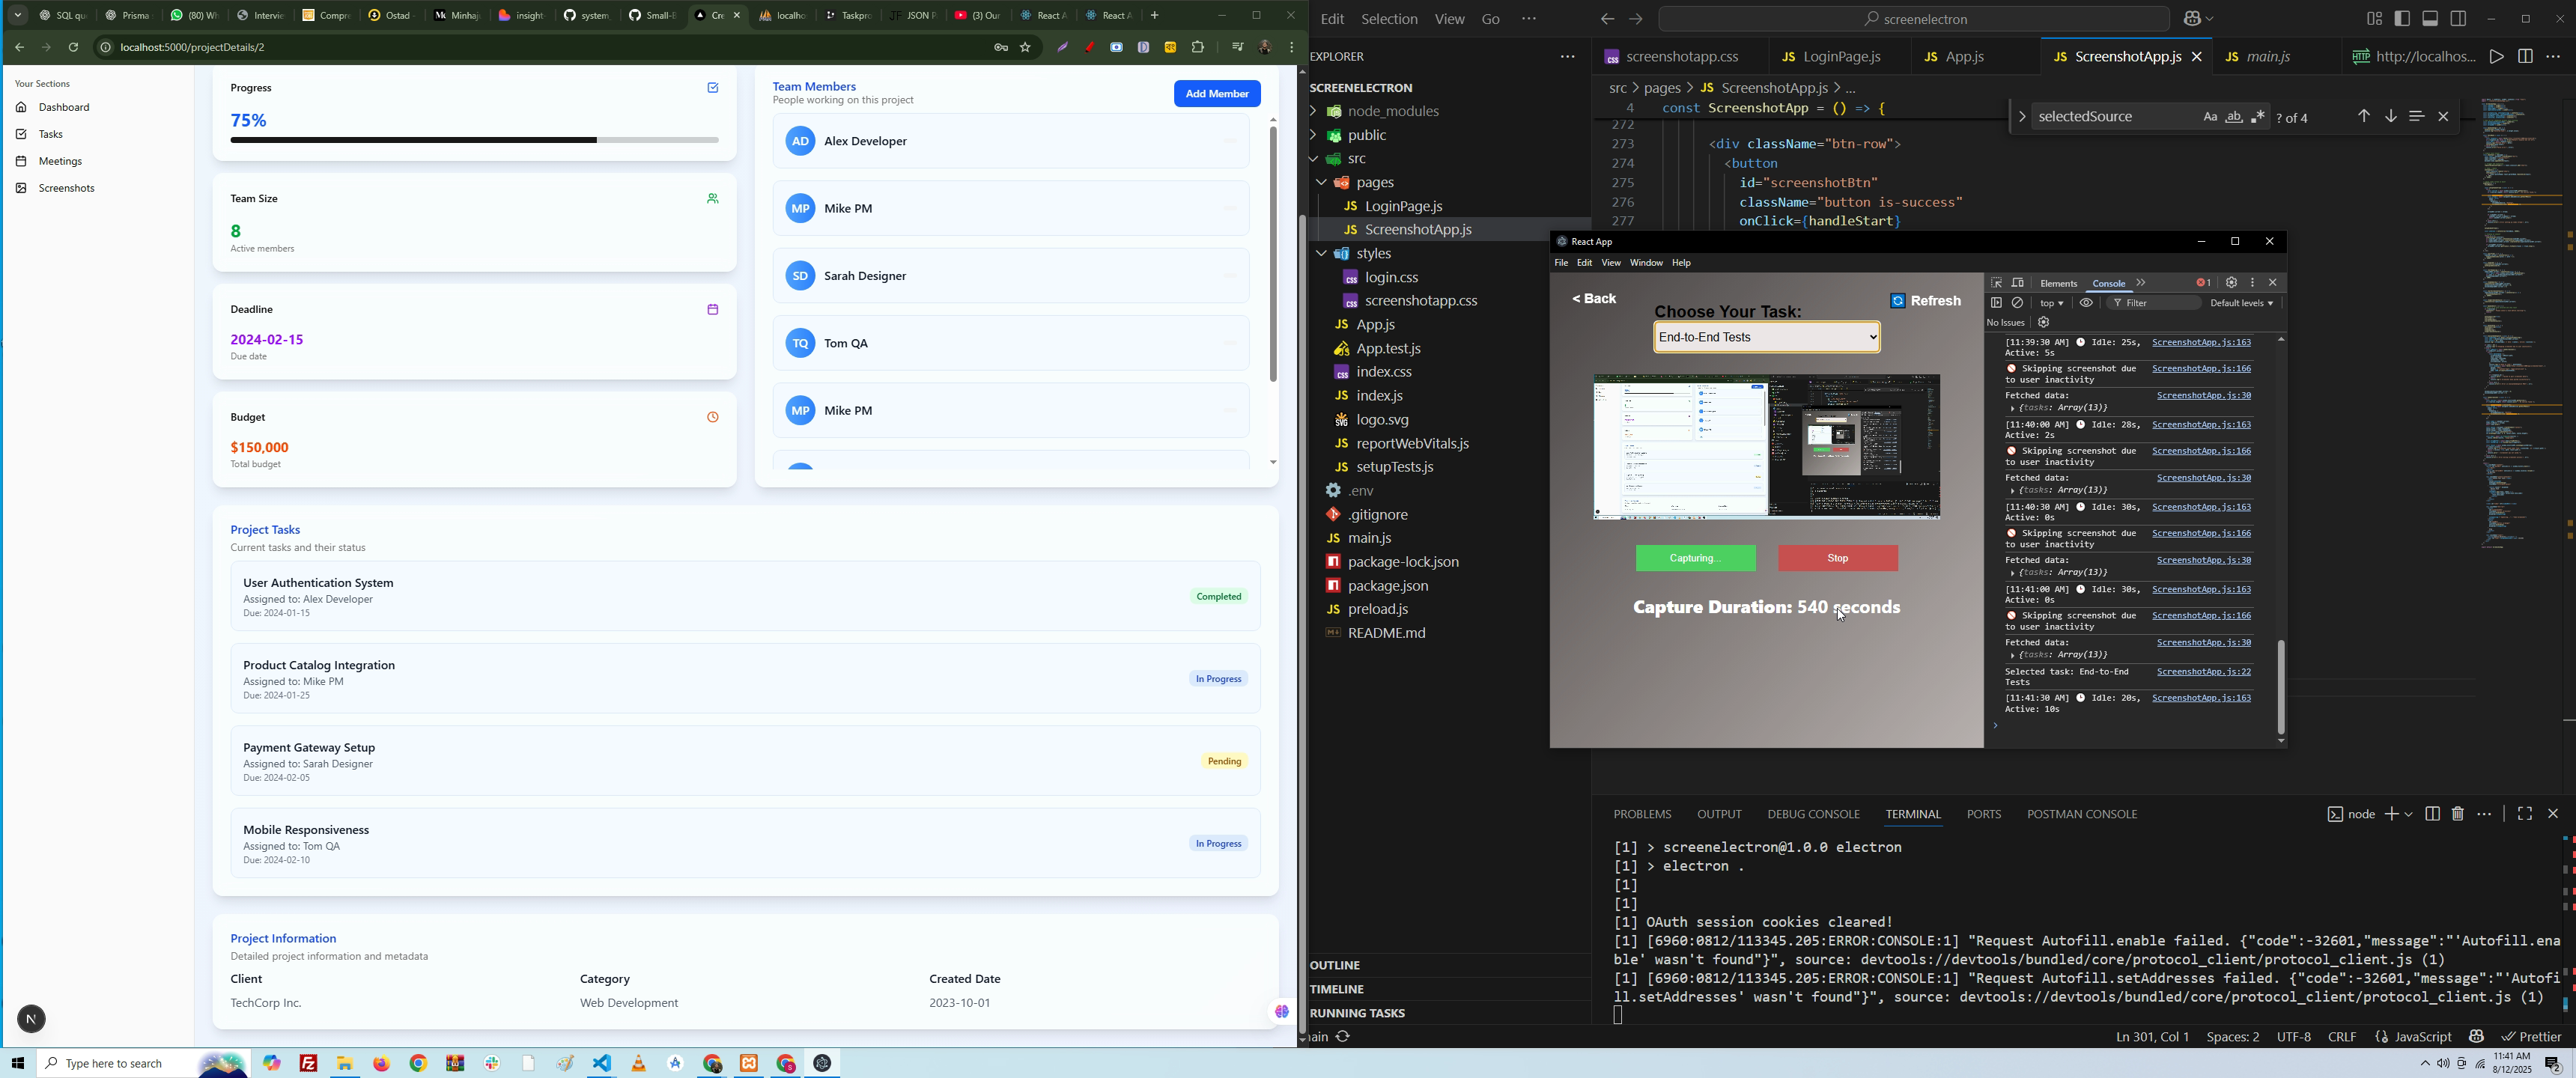Toggle the device toolbar icon in DevTools
Image resolution: width=2576 pixels, height=1078 pixels.
[x=2018, y=283]
